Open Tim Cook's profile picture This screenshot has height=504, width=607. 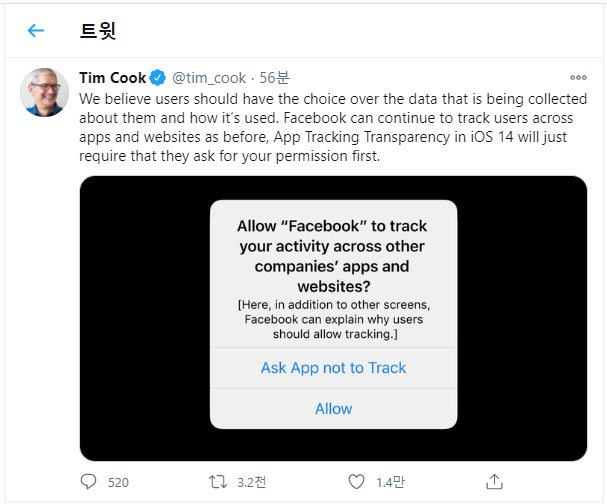pyautogui.click(x=44, y=93)
